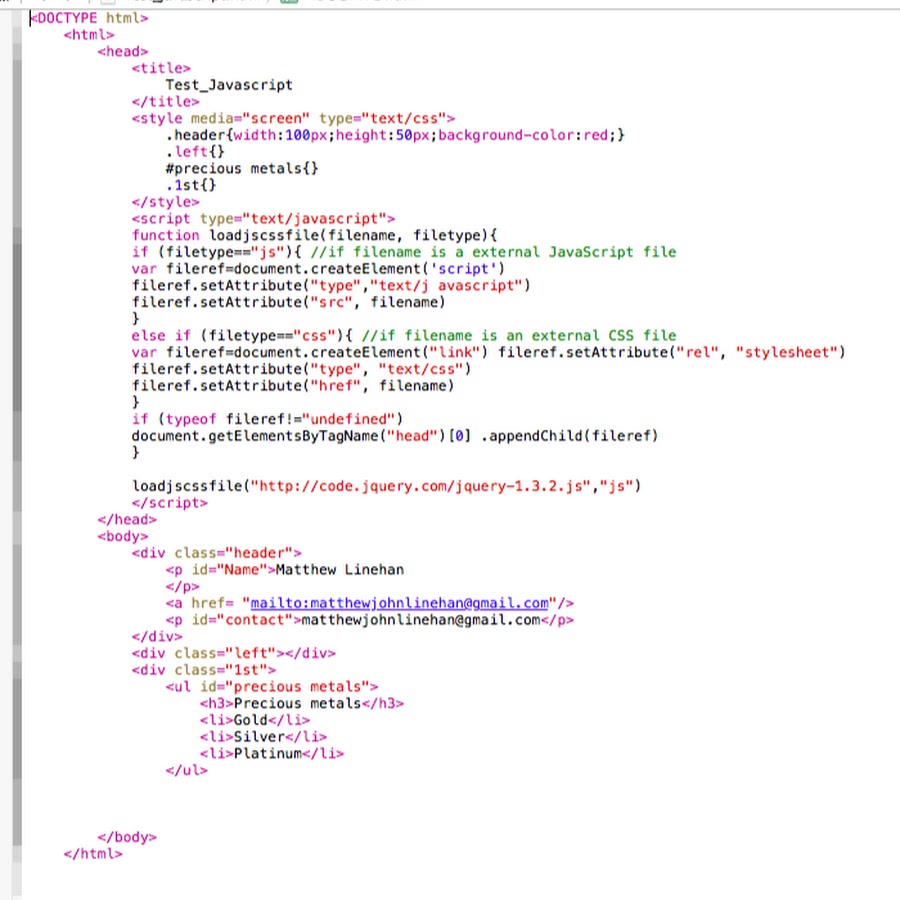Click the "stylesheet" string value
Image resolution: width=900 pixels, height=900 pixels.
pyautogui.click(x=786, y=352)
